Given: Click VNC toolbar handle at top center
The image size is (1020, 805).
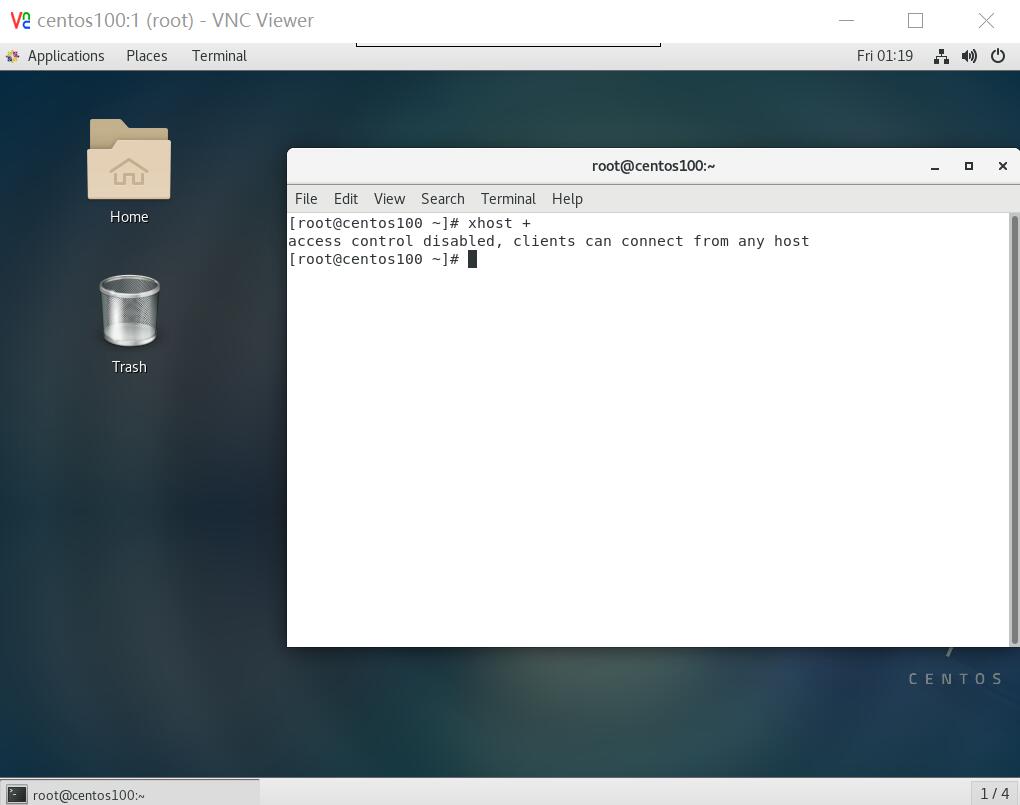Looking at the screenshot, I should point(508,45).
